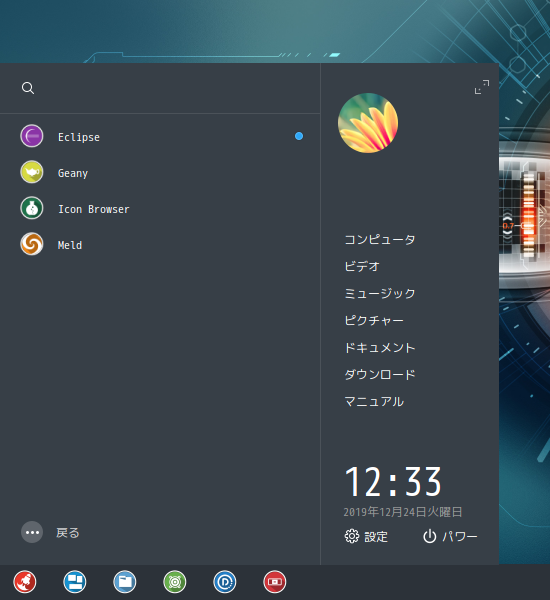The width and height of the screenshot is (550, 600).
Task: Click the red rocket launcher dock icon
Action: click(x=25, y=582)
